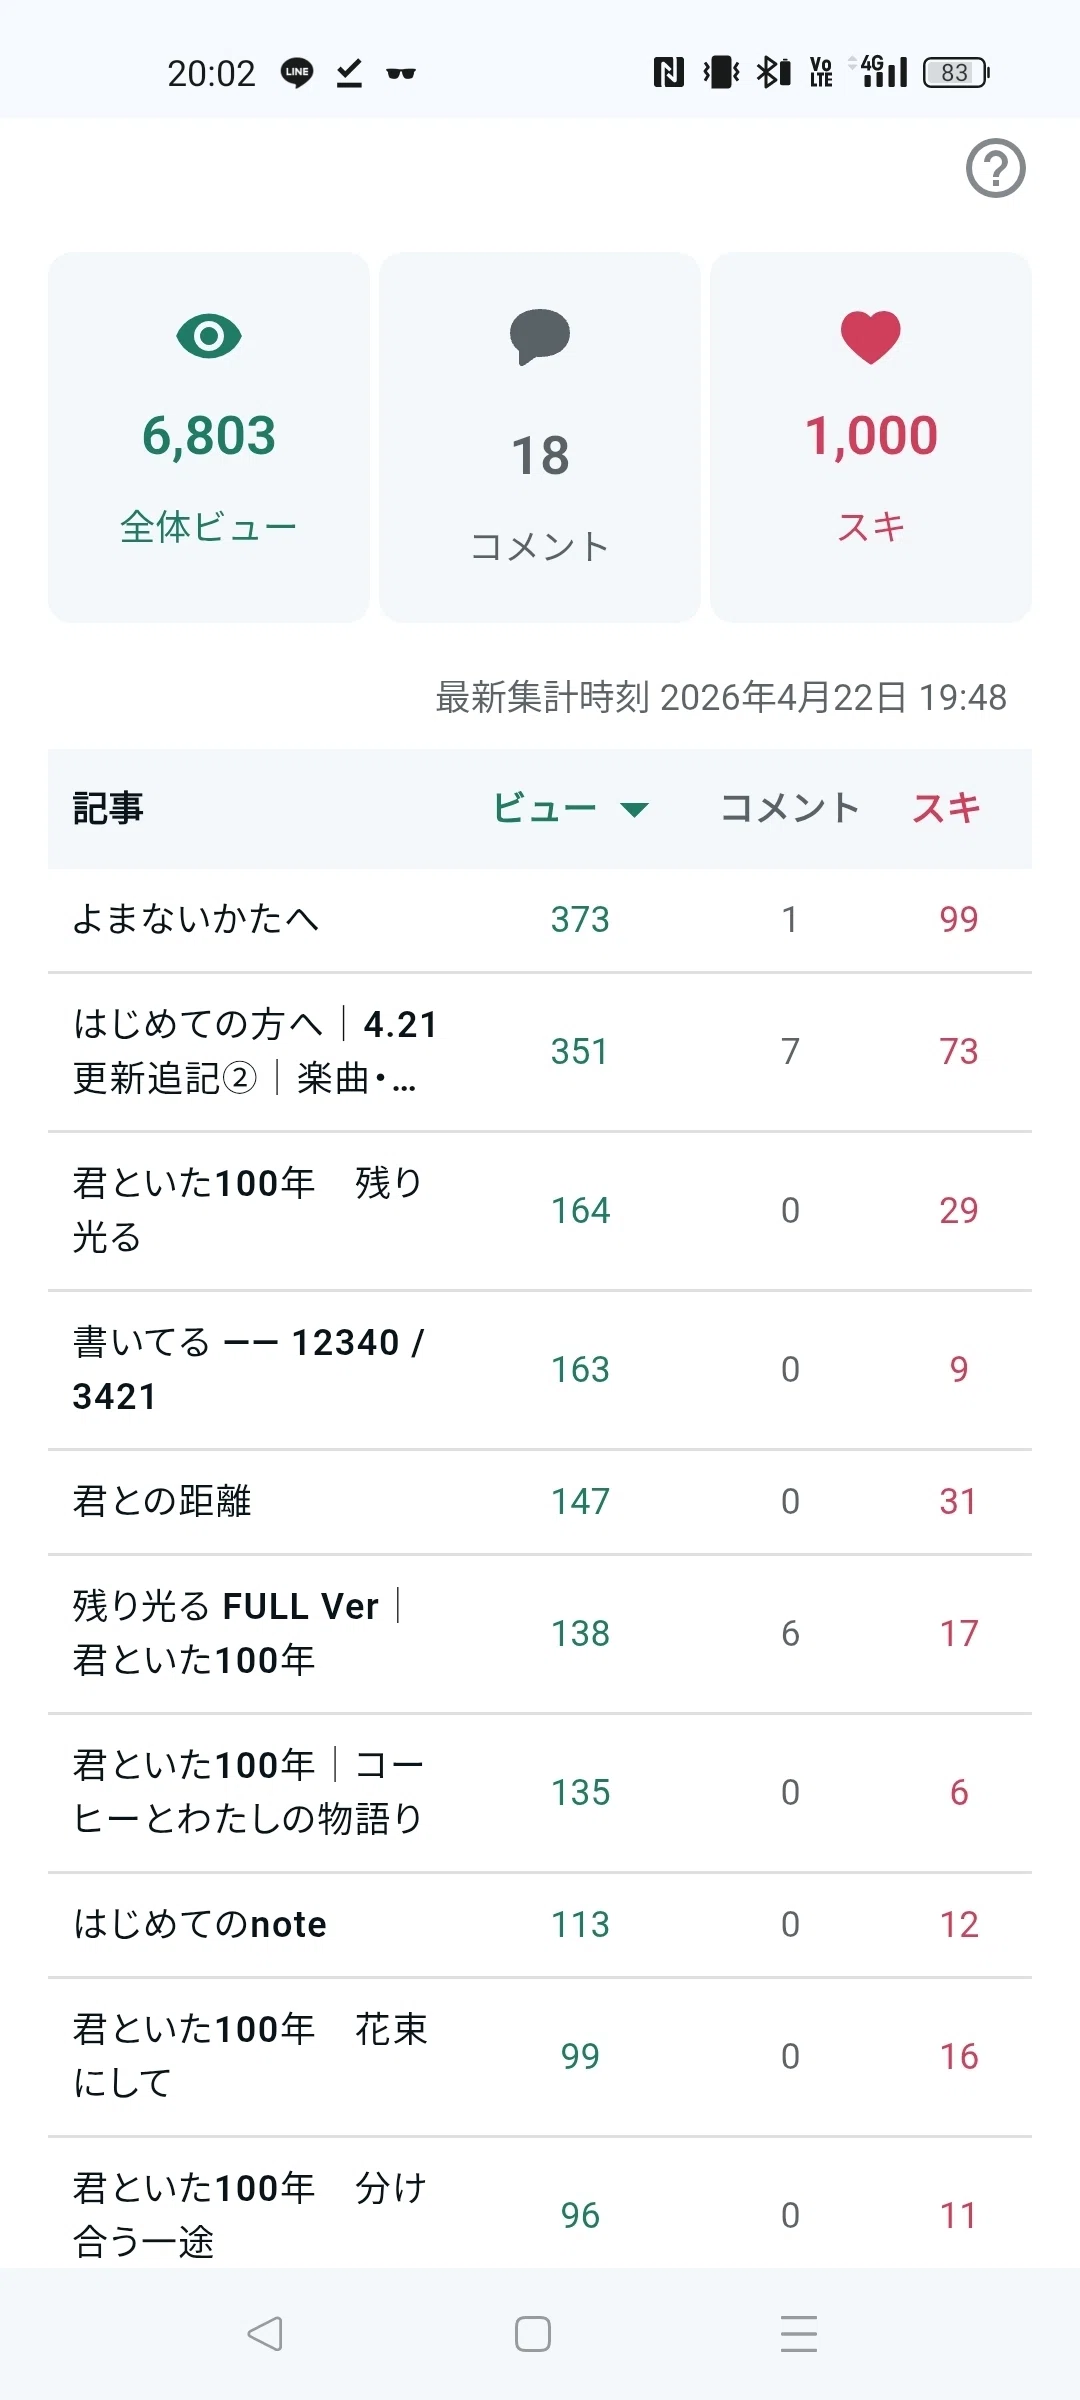
Task: Tap the Android back triangle button
Action: pyautogui.click(x=265, y=2334)
